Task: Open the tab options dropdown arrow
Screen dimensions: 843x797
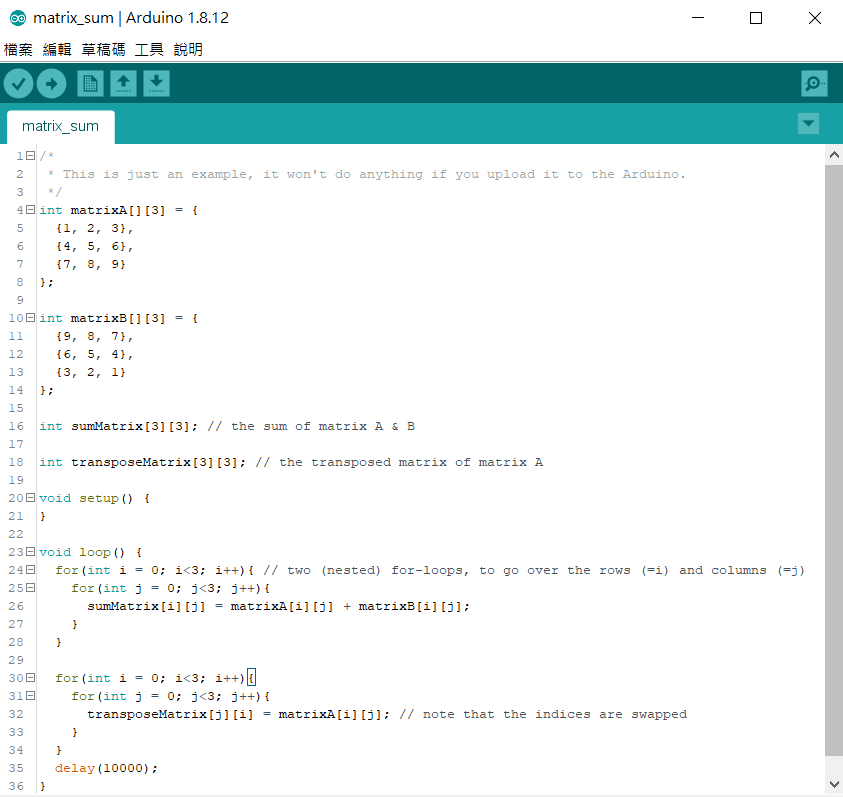Action: 808,123
